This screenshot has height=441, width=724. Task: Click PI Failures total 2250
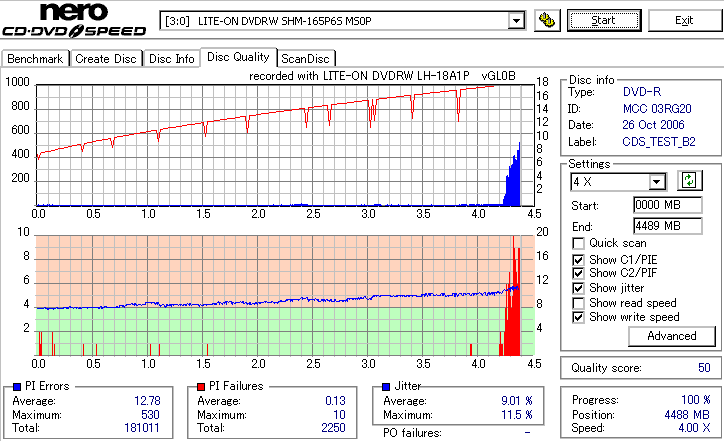tap(333, 428)
